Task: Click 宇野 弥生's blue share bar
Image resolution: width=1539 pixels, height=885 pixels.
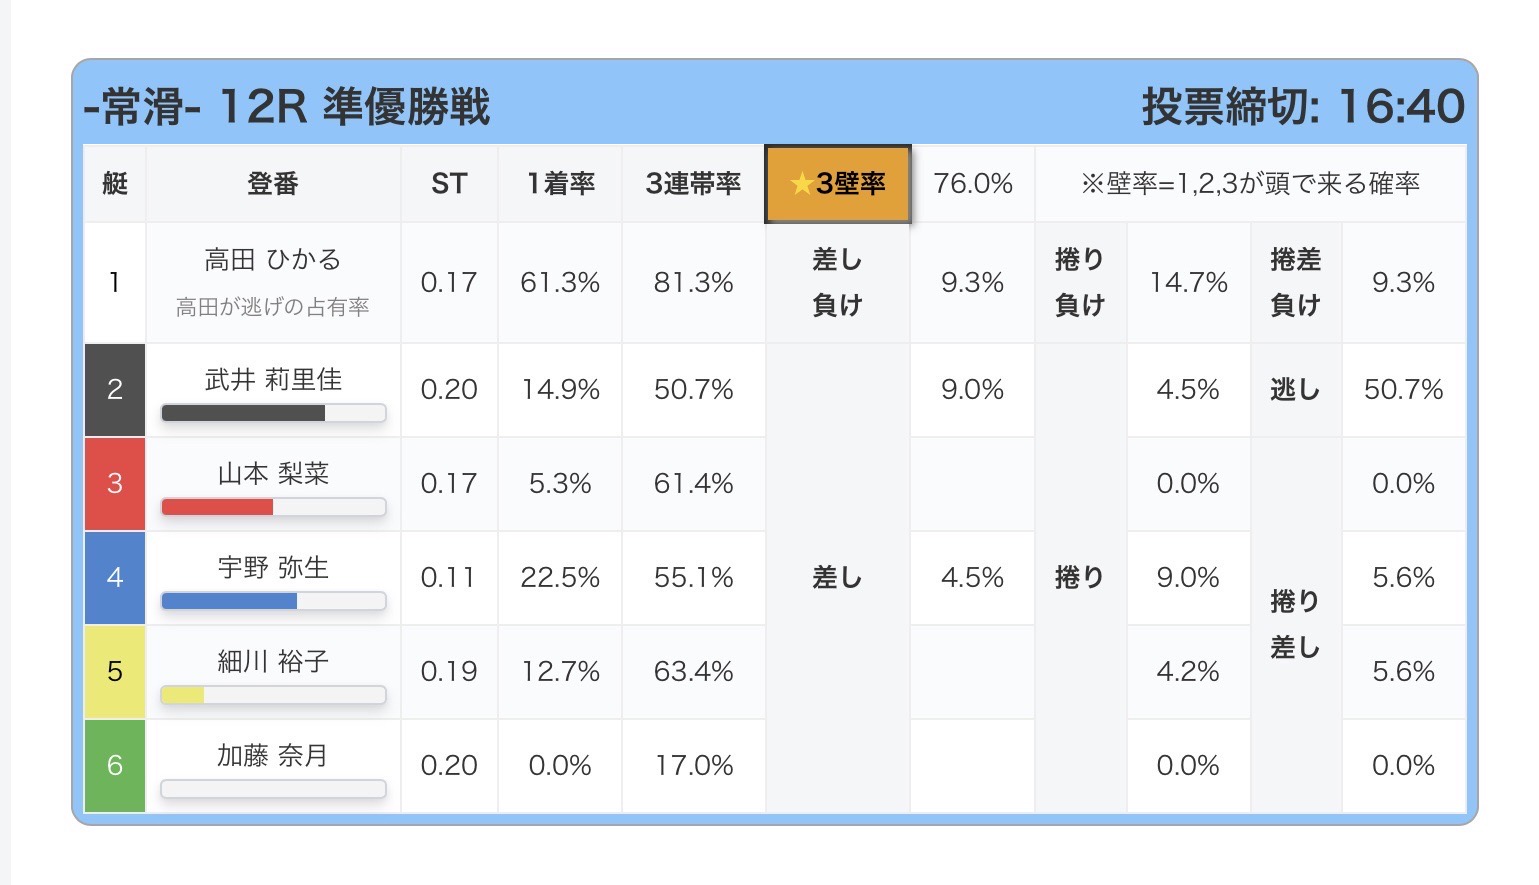Action: pos(273,601)
